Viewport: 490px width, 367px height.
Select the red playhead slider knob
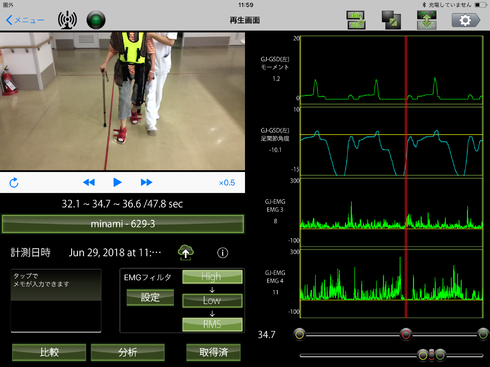(x=406, y=334)
